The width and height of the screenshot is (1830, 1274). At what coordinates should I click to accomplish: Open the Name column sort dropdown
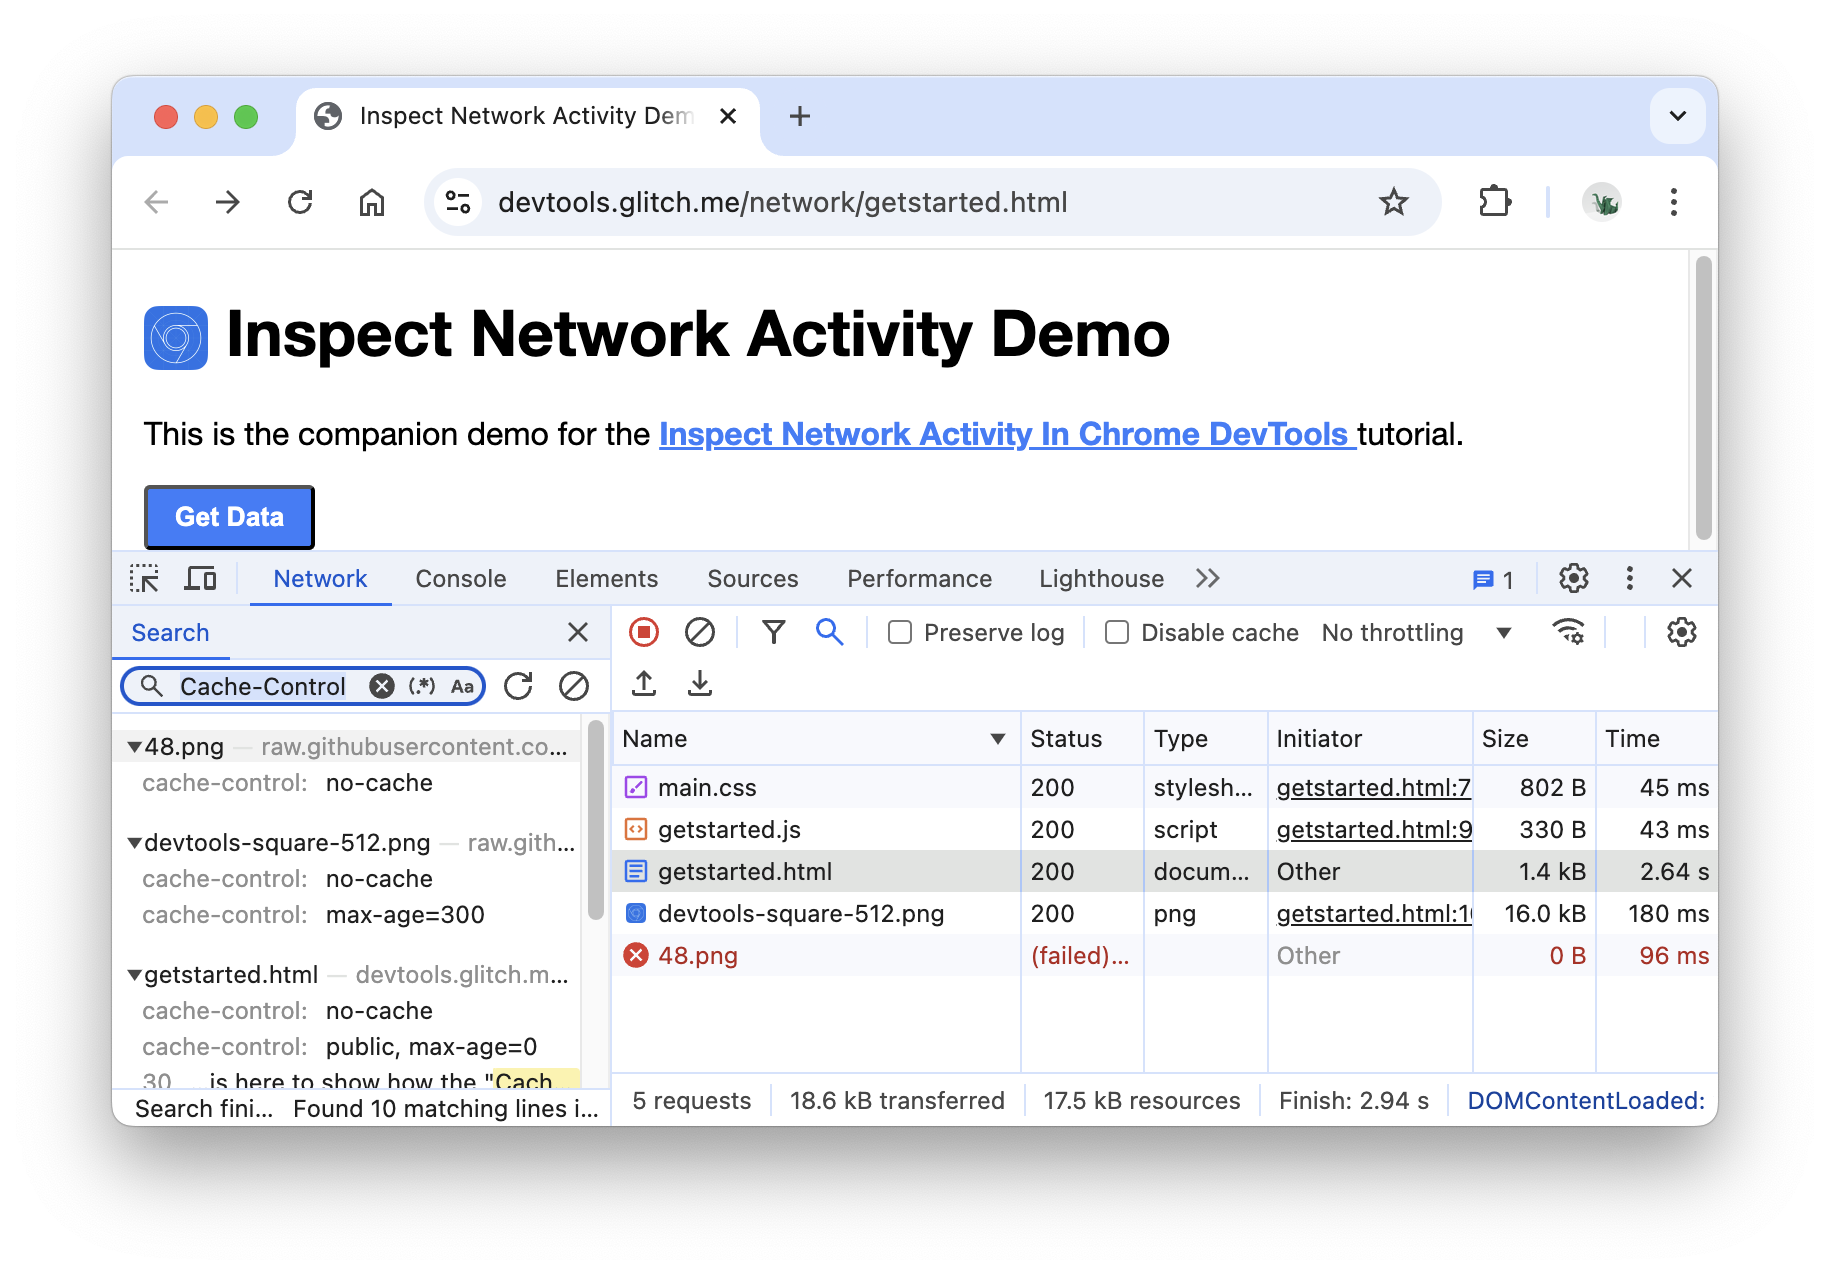point(997,738)
